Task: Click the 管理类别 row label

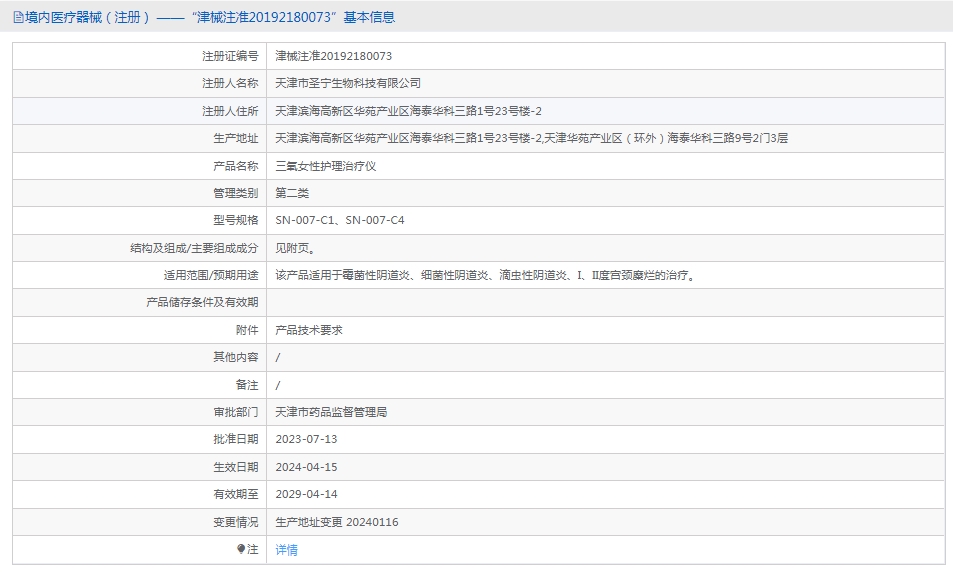Action: (236, 193)
